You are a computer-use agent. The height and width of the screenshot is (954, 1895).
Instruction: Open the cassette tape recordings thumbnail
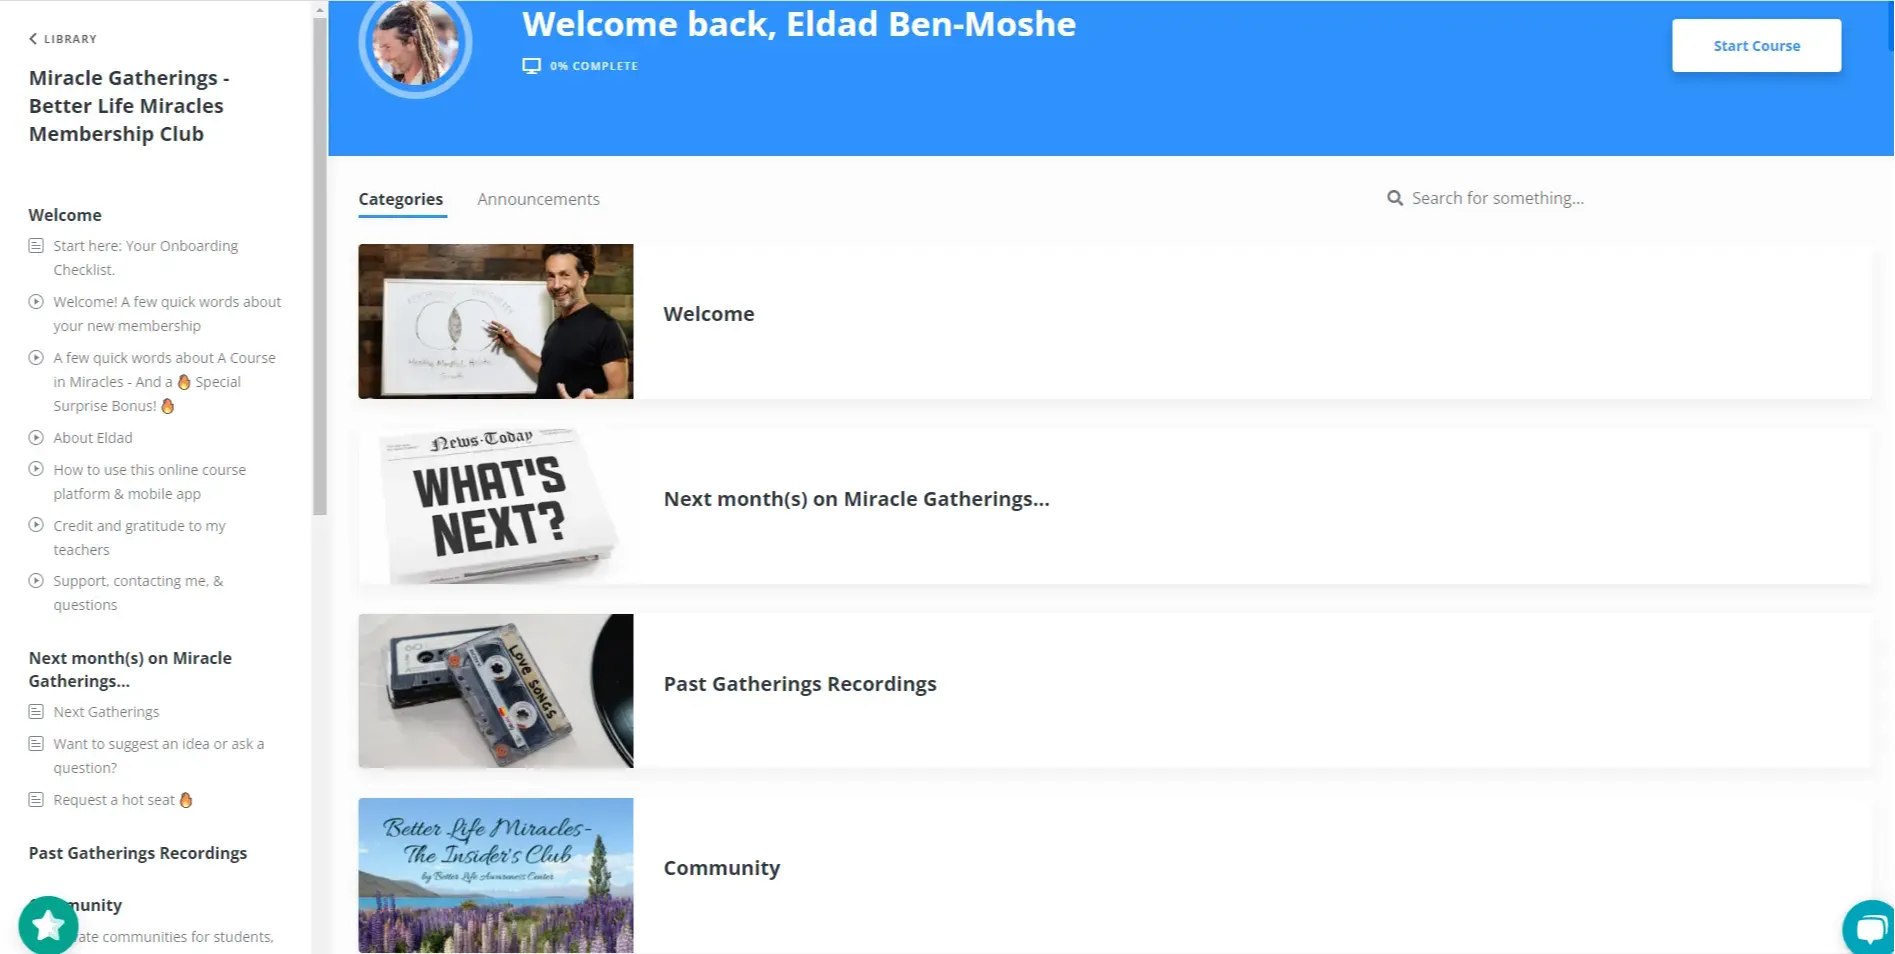[496, 691]
